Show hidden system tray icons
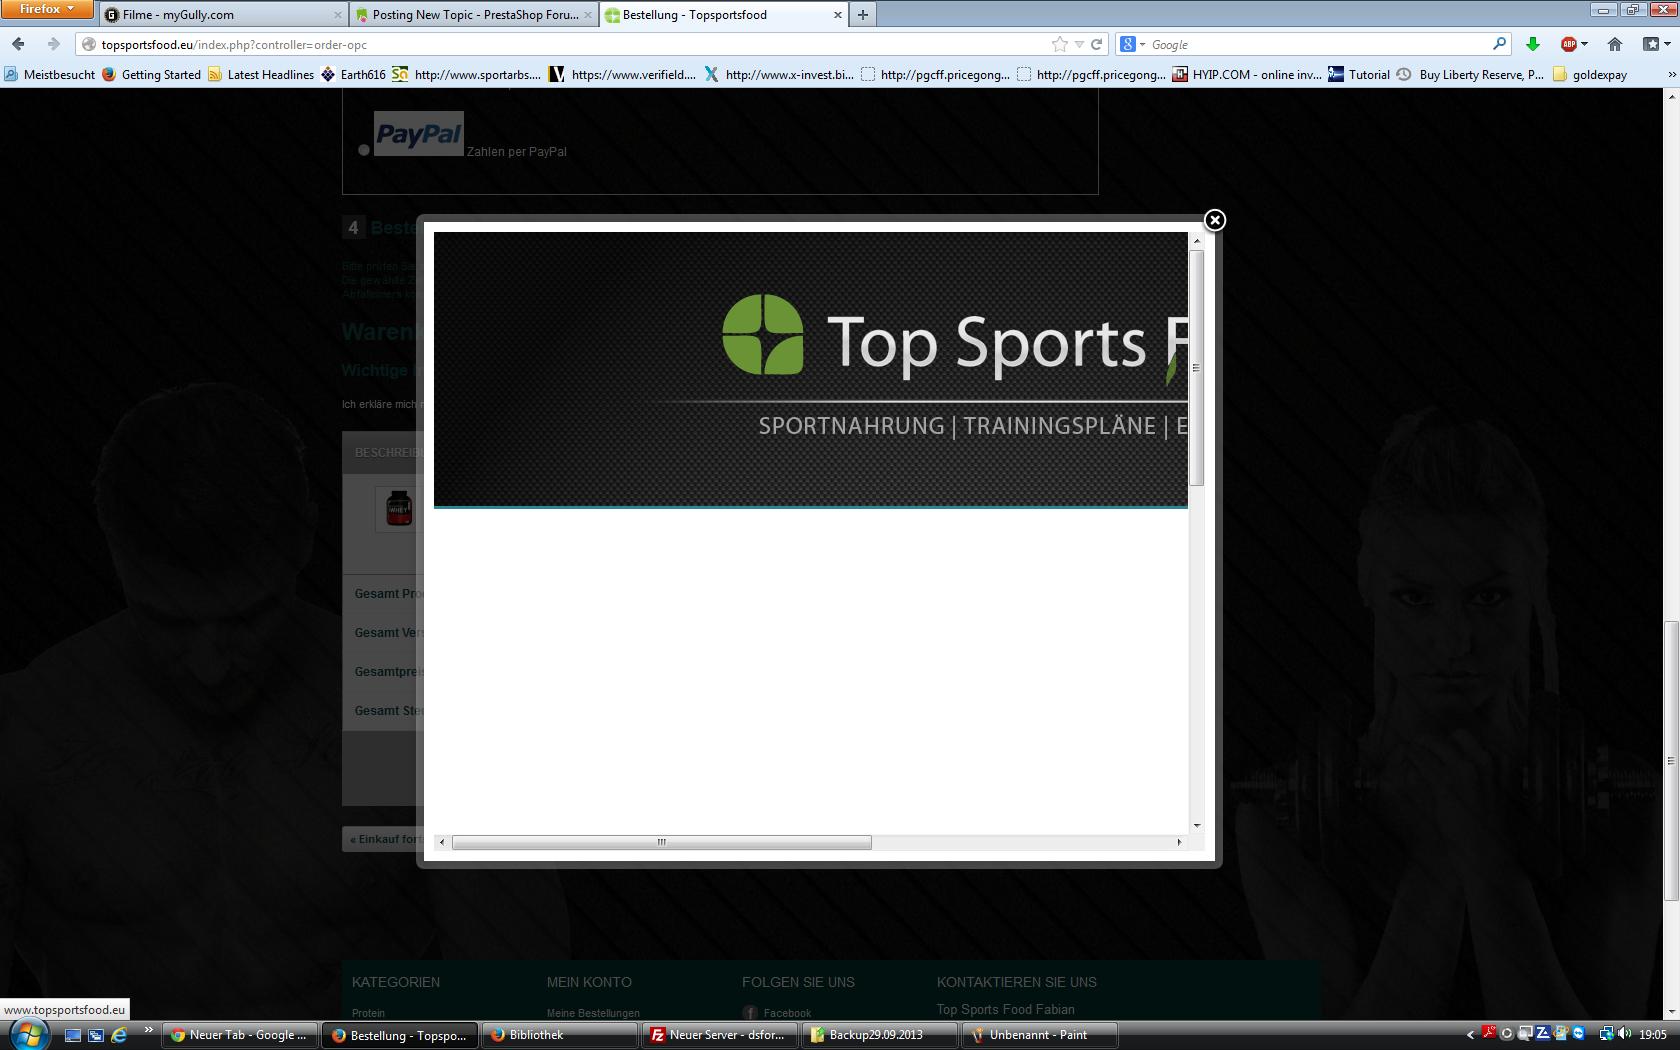The width and height of the screenshot is (1680, 1050). pyautogui.click(x=1470, y=1035)
